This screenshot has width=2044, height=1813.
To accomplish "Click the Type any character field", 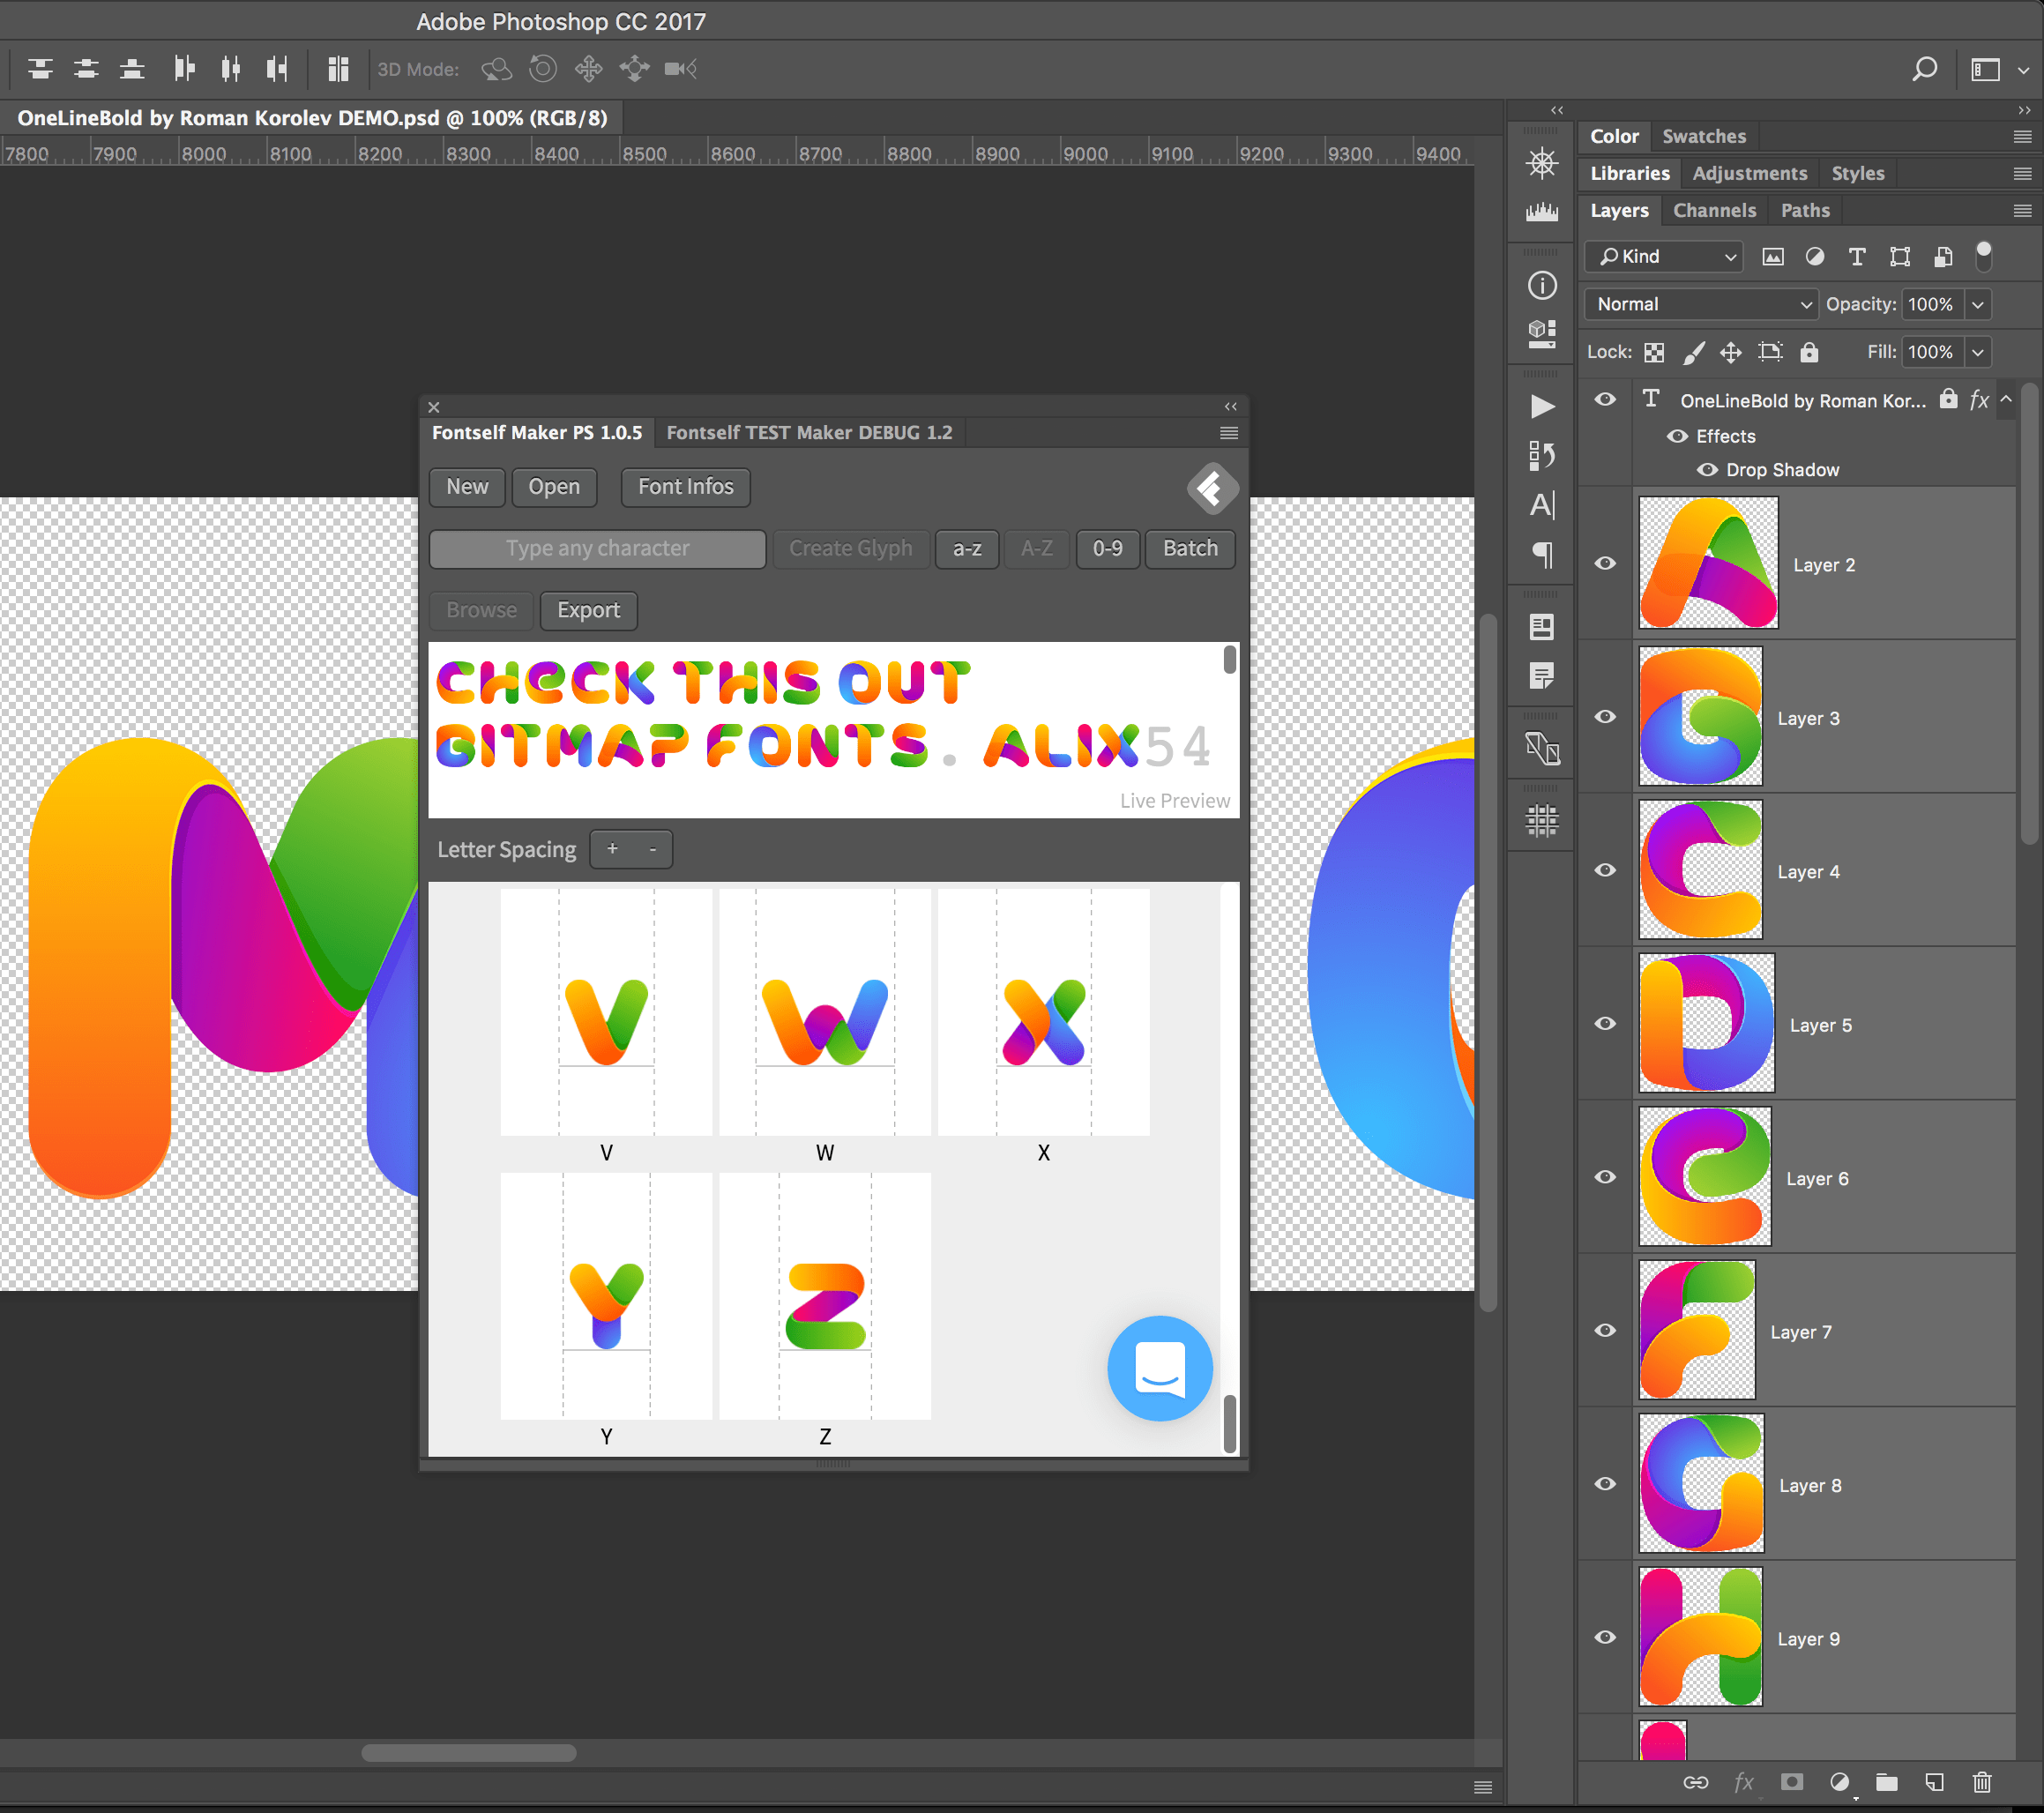I will pos(597,548).
